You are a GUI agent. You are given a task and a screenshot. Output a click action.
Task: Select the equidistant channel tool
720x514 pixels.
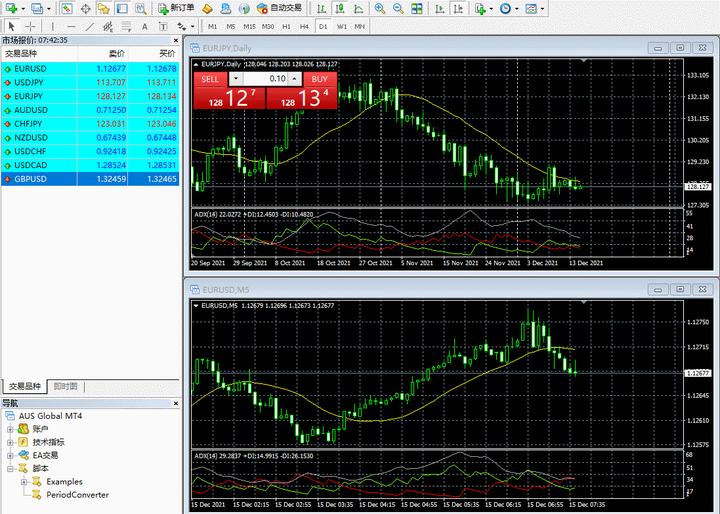point(108,27)
